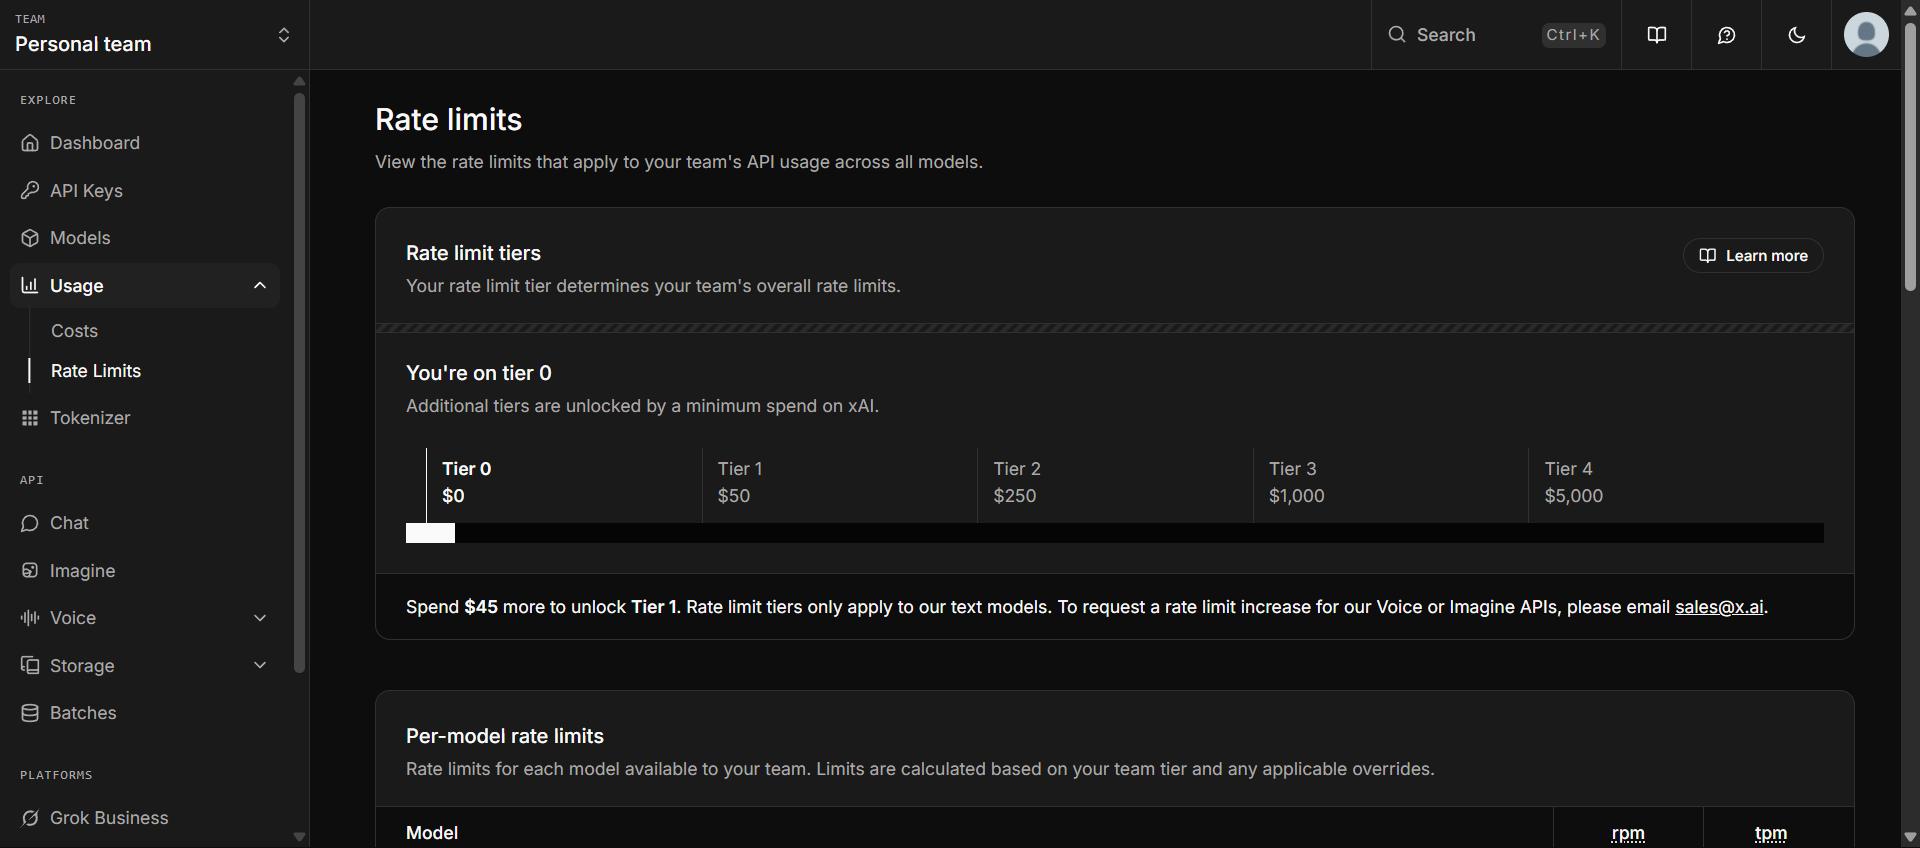Open the Tokenizer grid icon

coord(30,418)
